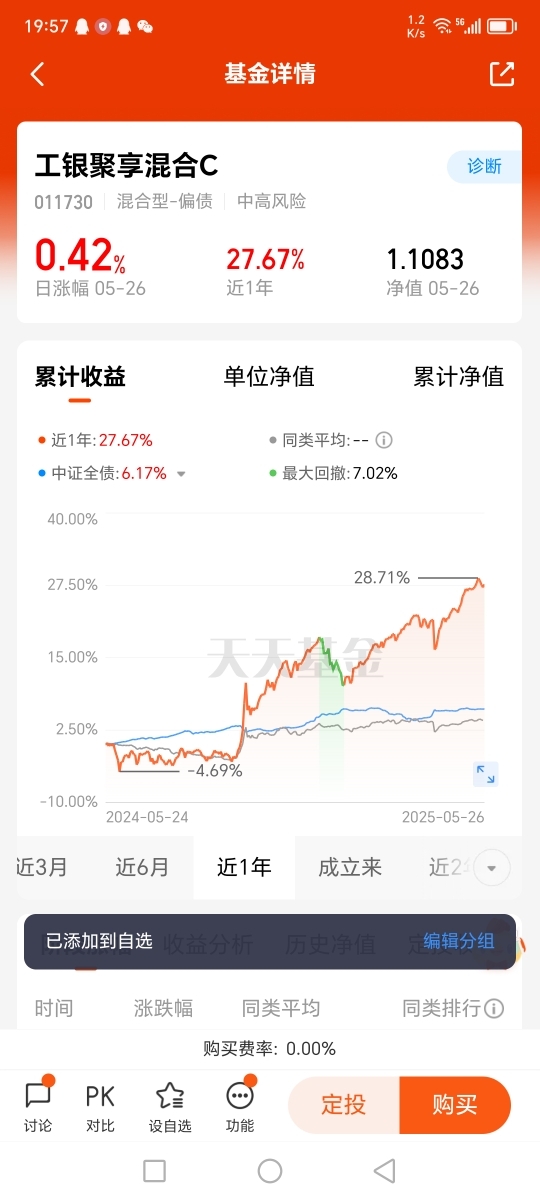Screen dimensions: 540x1200
Task: Tap the back arrow icon
Action: coord(38,74)
